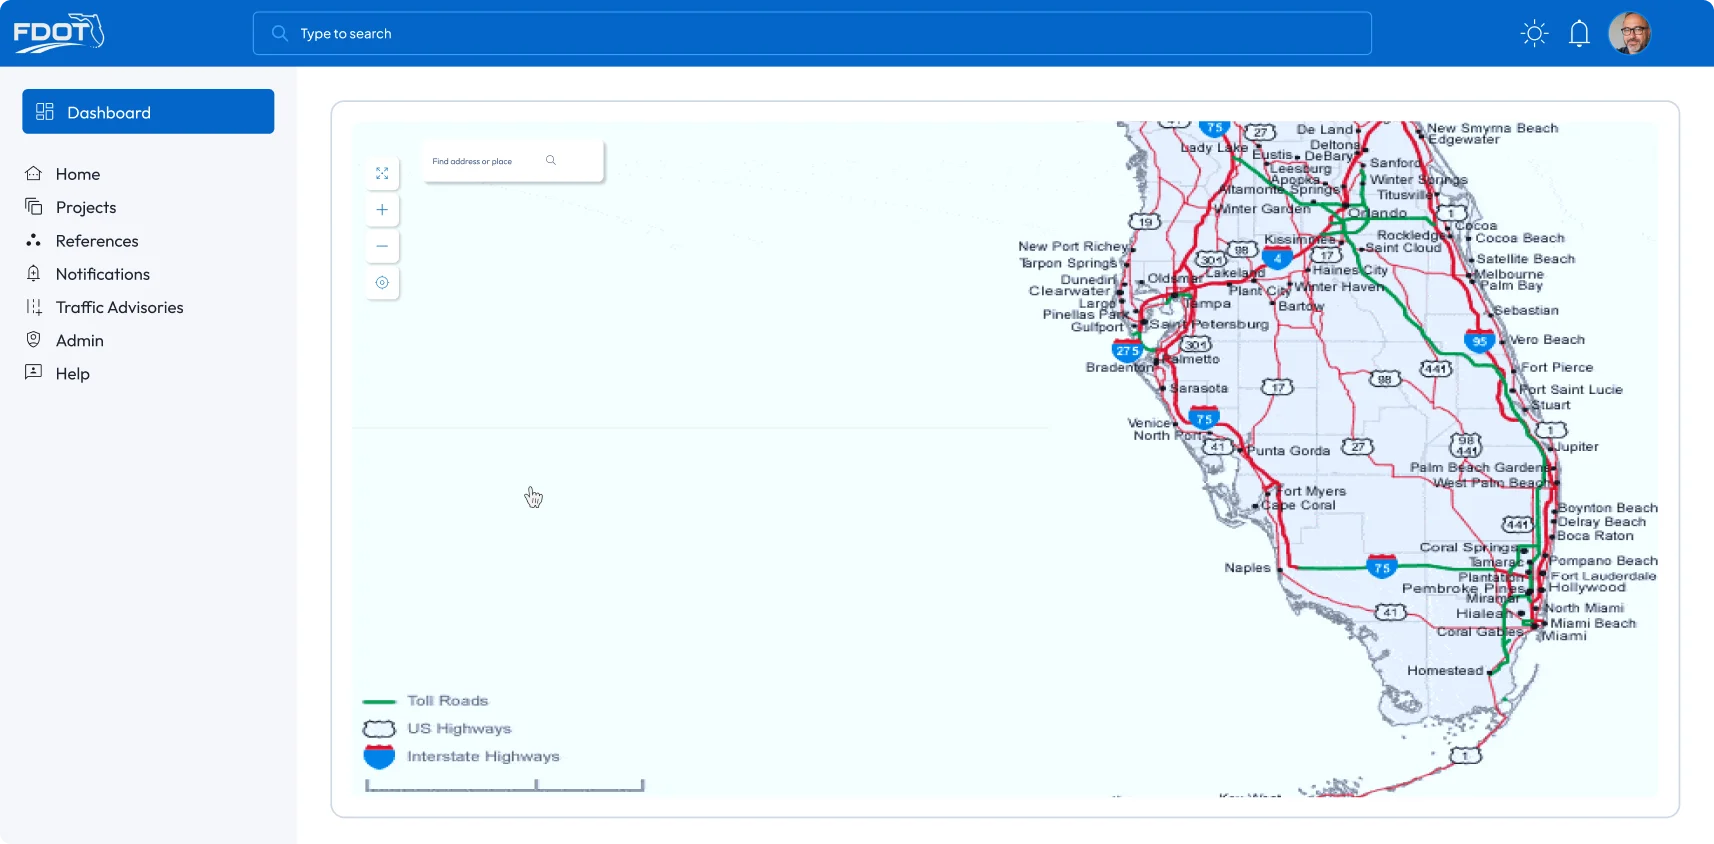Click the locate-me target icon on map
Image resolution: width=1714 pixels, height=844 pixels.
pos(382,283)
